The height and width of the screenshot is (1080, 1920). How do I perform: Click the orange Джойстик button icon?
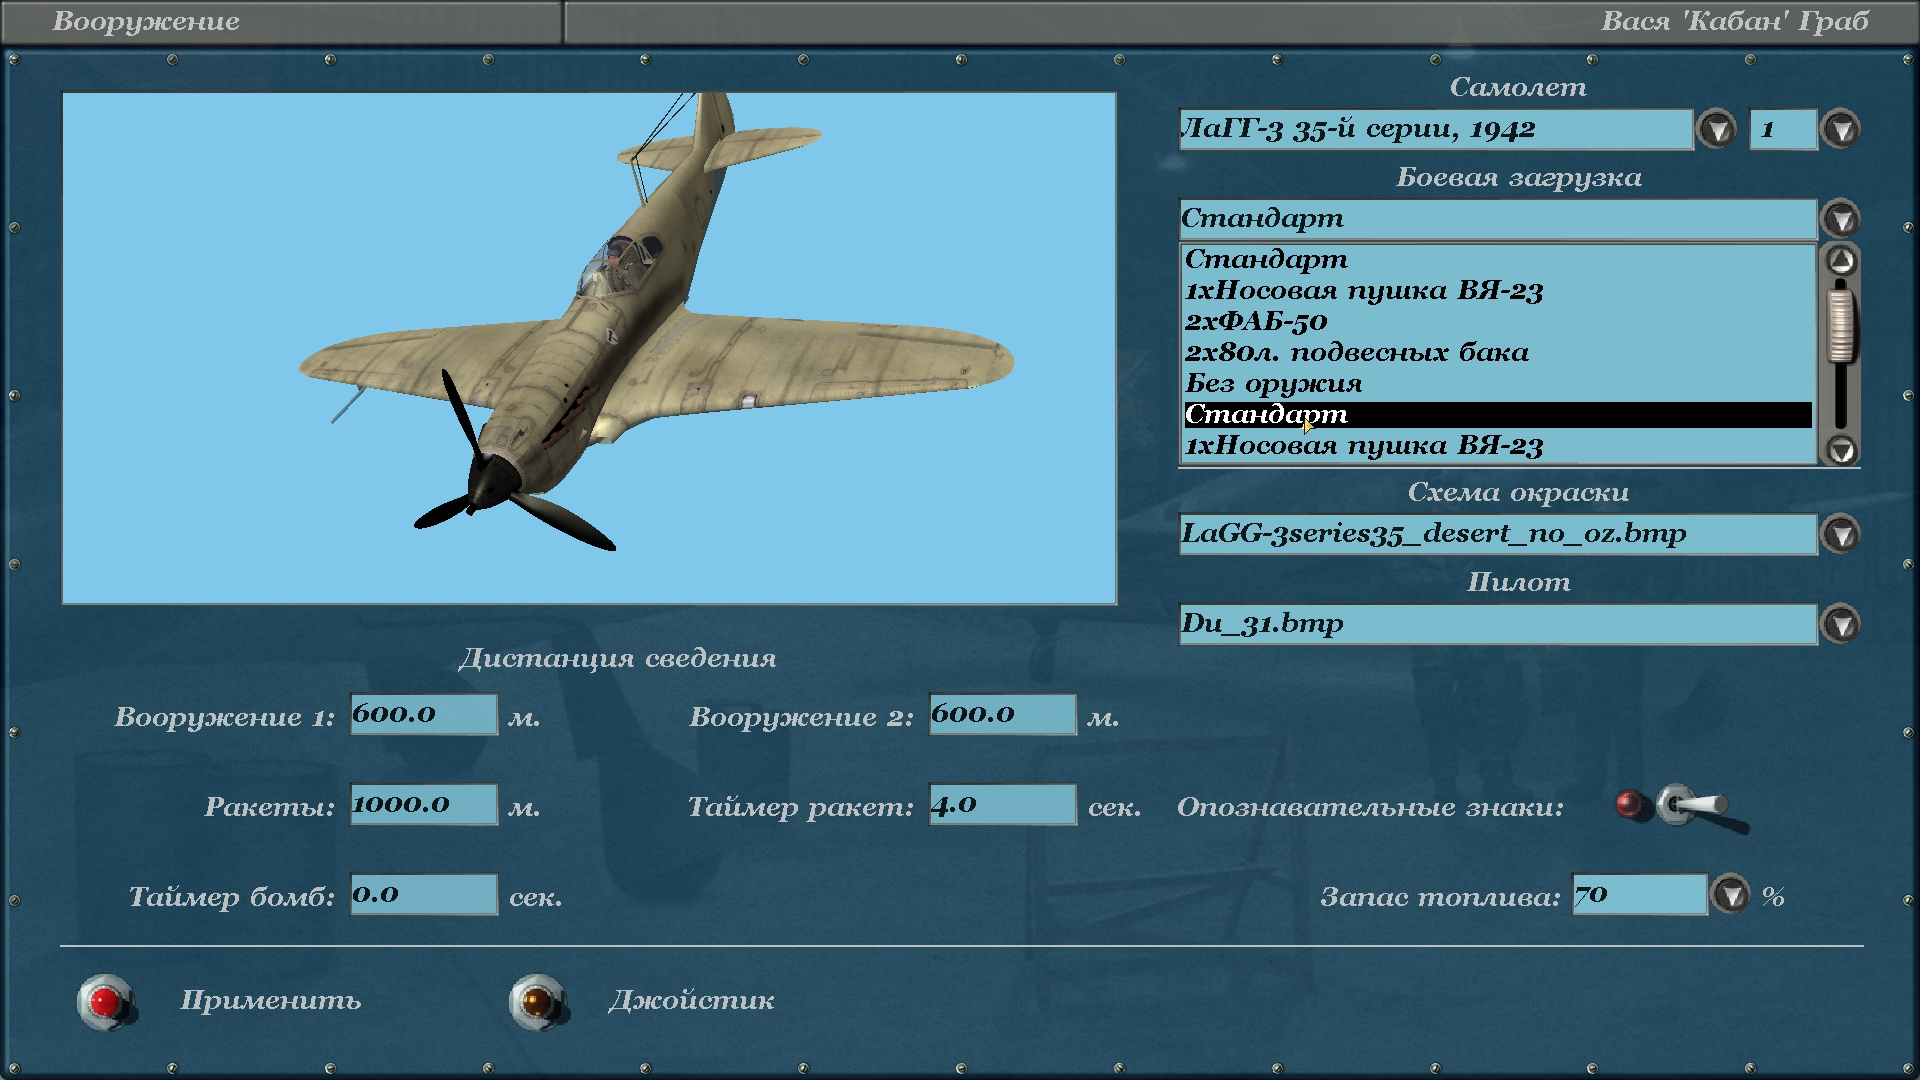click(x=537, y=1001)
